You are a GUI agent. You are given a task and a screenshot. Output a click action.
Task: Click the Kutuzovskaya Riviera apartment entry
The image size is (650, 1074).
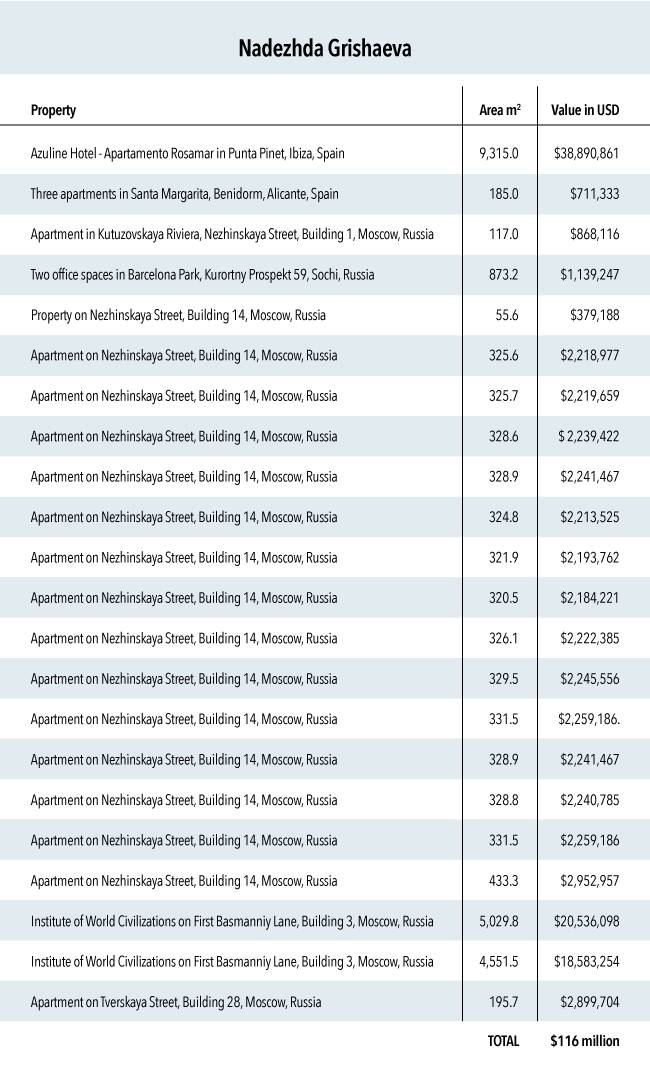(232, 234)
